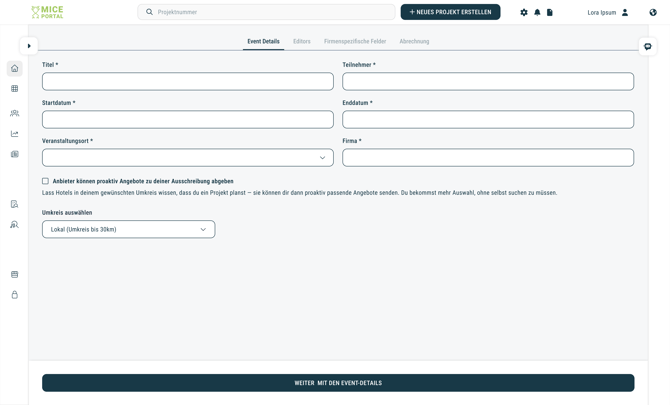670x405 pixels.
Task: Switch to the Editors tab
Action: (x=302, y=41)
